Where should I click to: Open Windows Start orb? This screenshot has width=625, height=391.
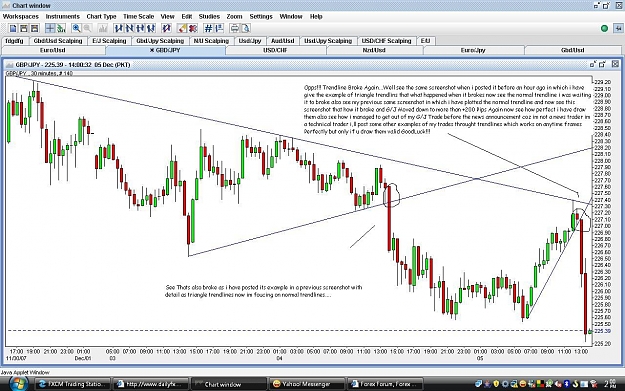pos(18,384)
